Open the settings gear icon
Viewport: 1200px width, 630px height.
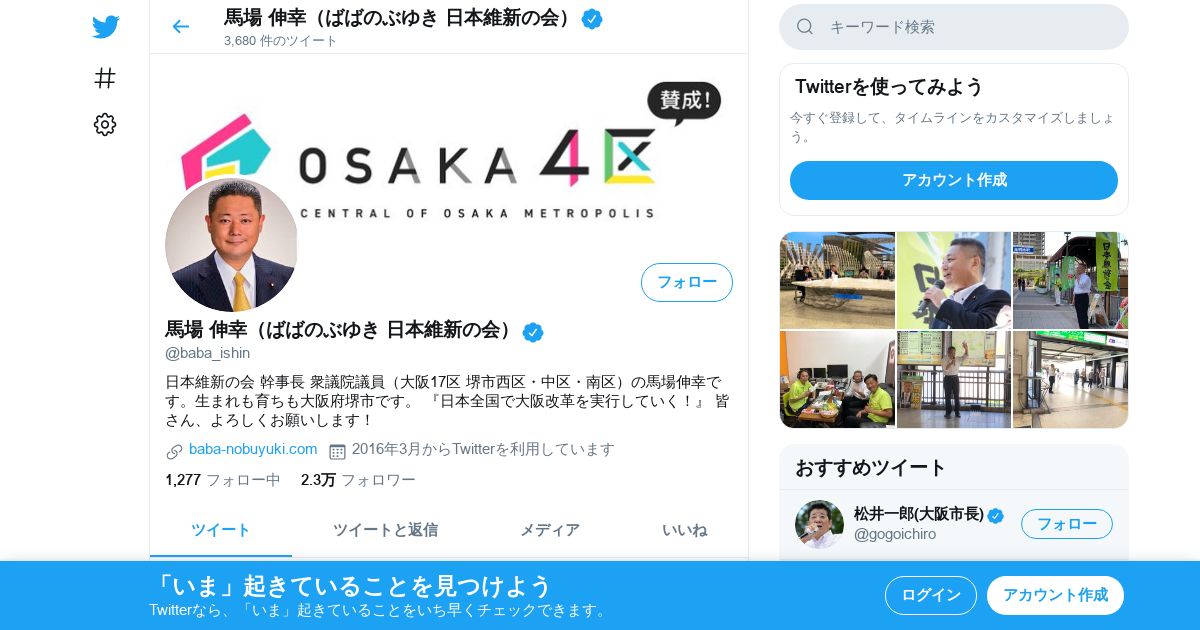pyautogui.click(x=105, y=124)
